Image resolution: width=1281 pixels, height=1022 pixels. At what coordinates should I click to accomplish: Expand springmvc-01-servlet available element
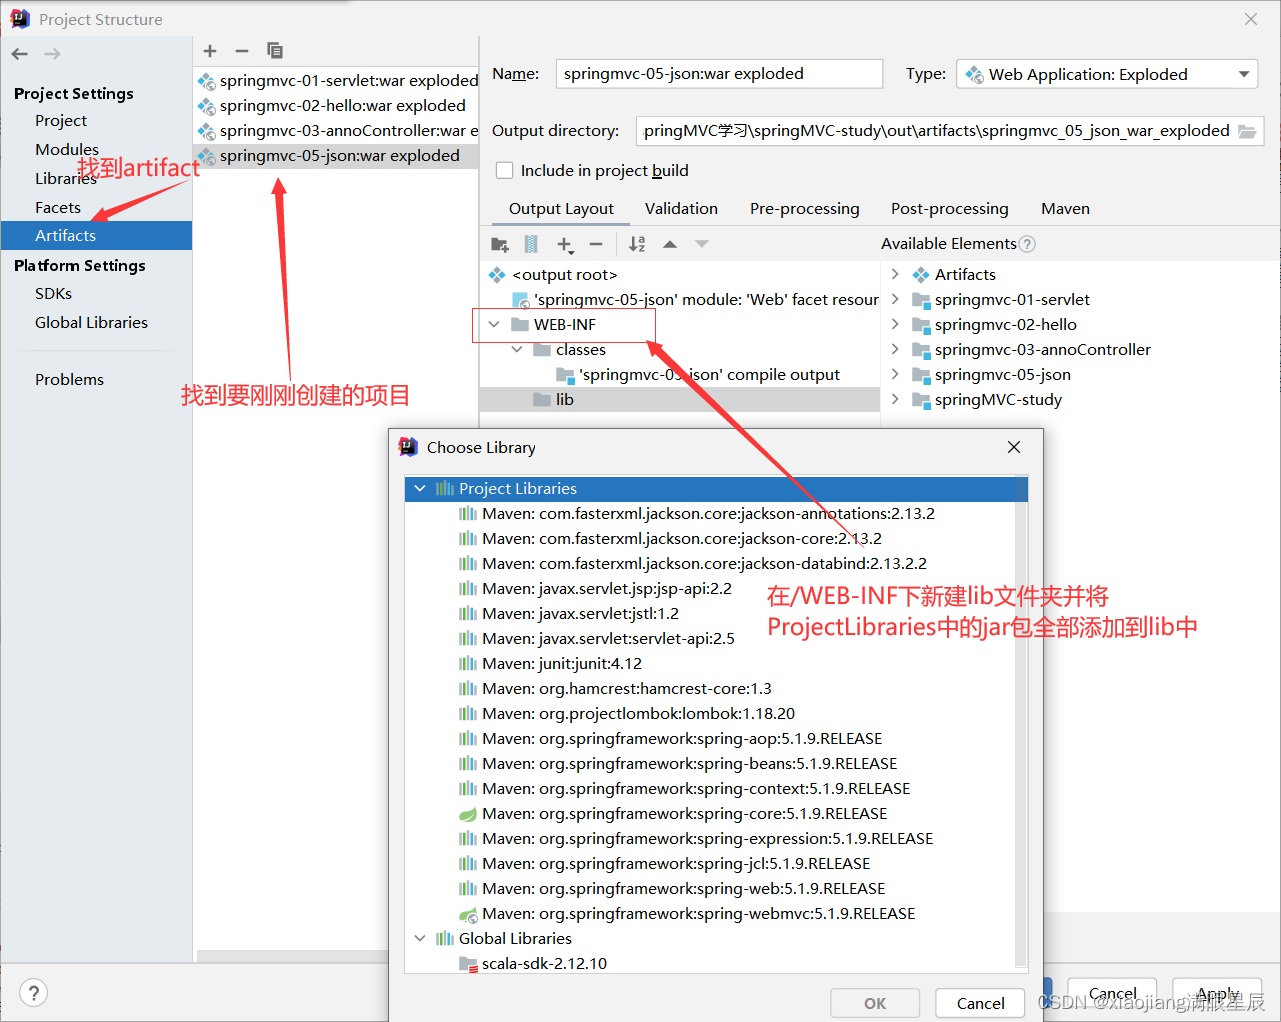point(895,299)
